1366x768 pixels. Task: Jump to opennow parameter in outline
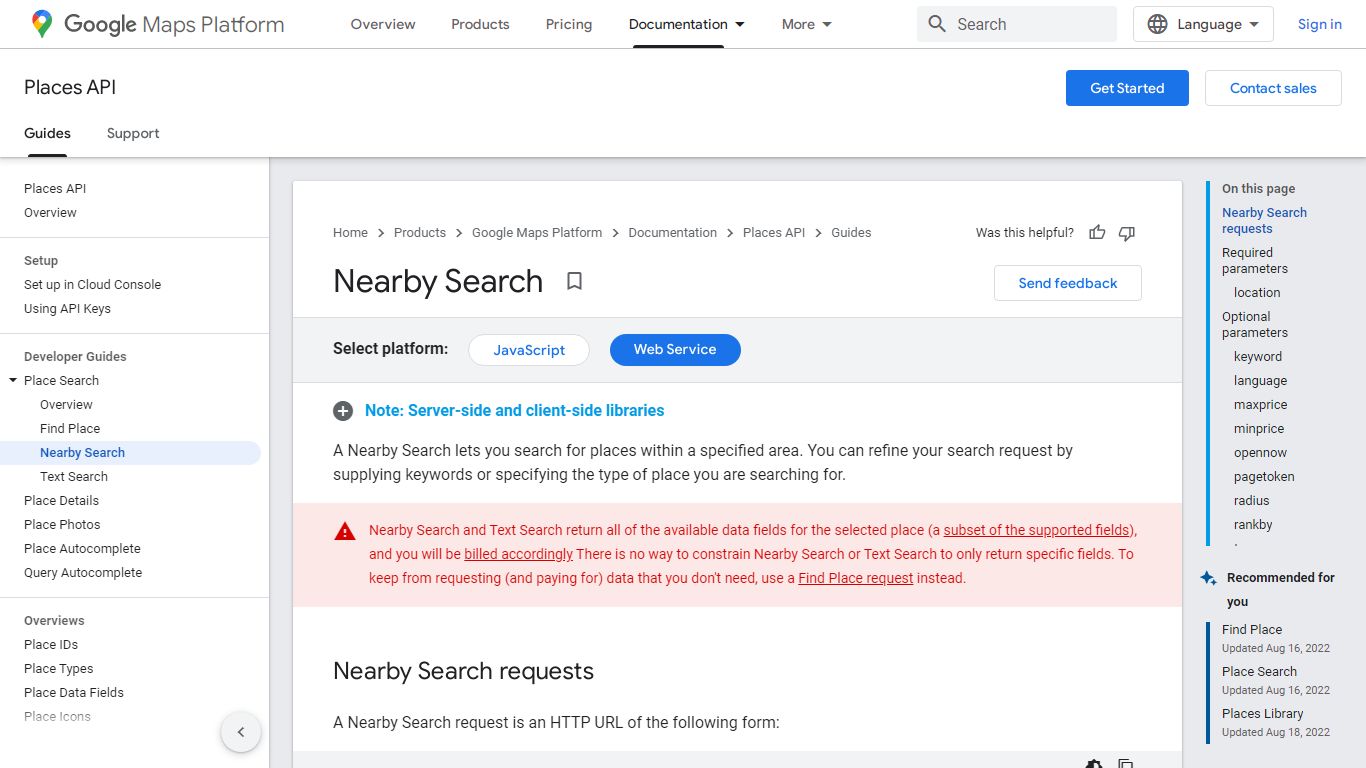(x=1260, y=452)
